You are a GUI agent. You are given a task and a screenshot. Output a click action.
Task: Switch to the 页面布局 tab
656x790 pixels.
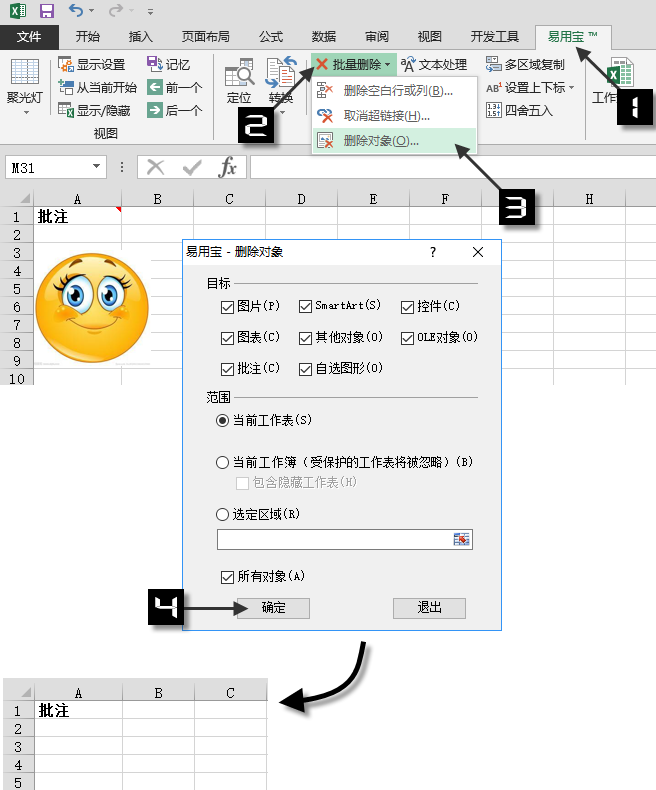click(206, 37)
